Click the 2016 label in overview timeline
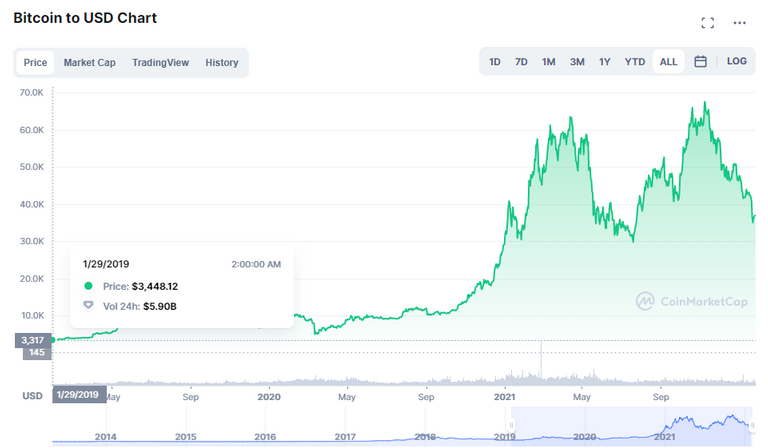 [x=265, y=437]
